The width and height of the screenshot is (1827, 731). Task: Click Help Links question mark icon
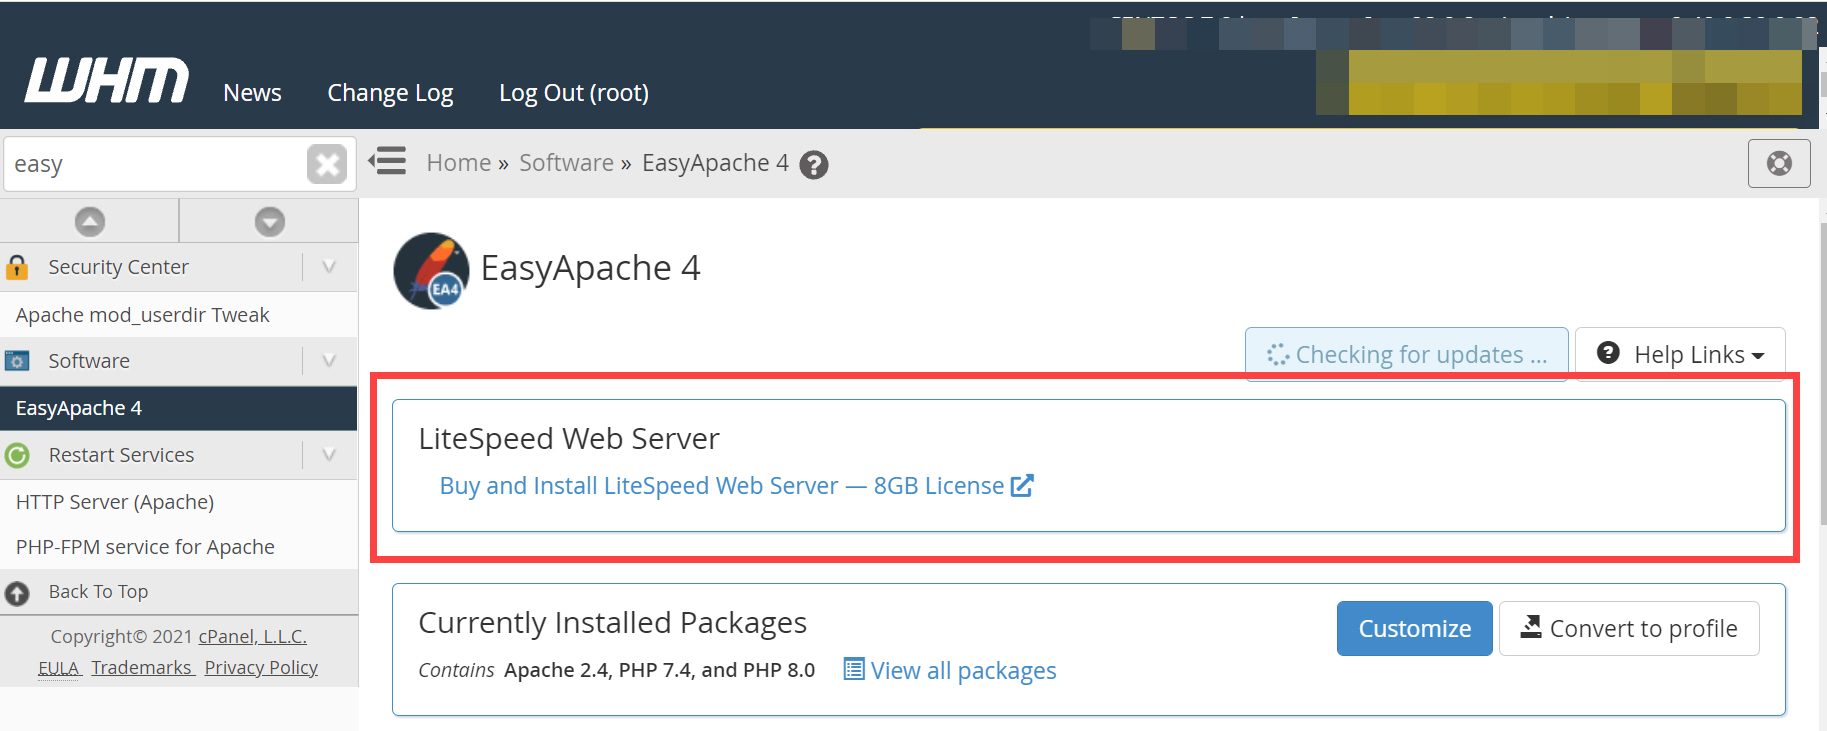click(1608, 353)
